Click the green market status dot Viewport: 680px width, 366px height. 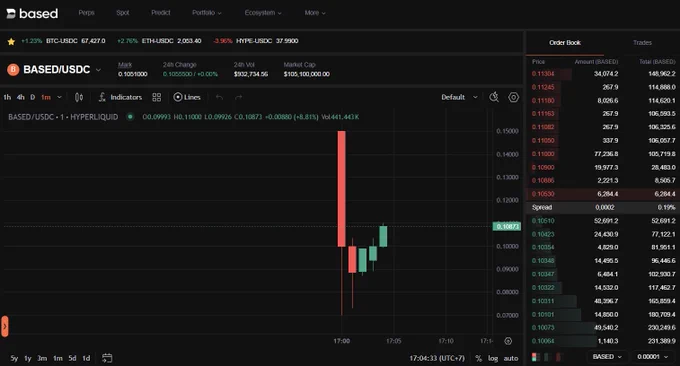pos(130,117)
